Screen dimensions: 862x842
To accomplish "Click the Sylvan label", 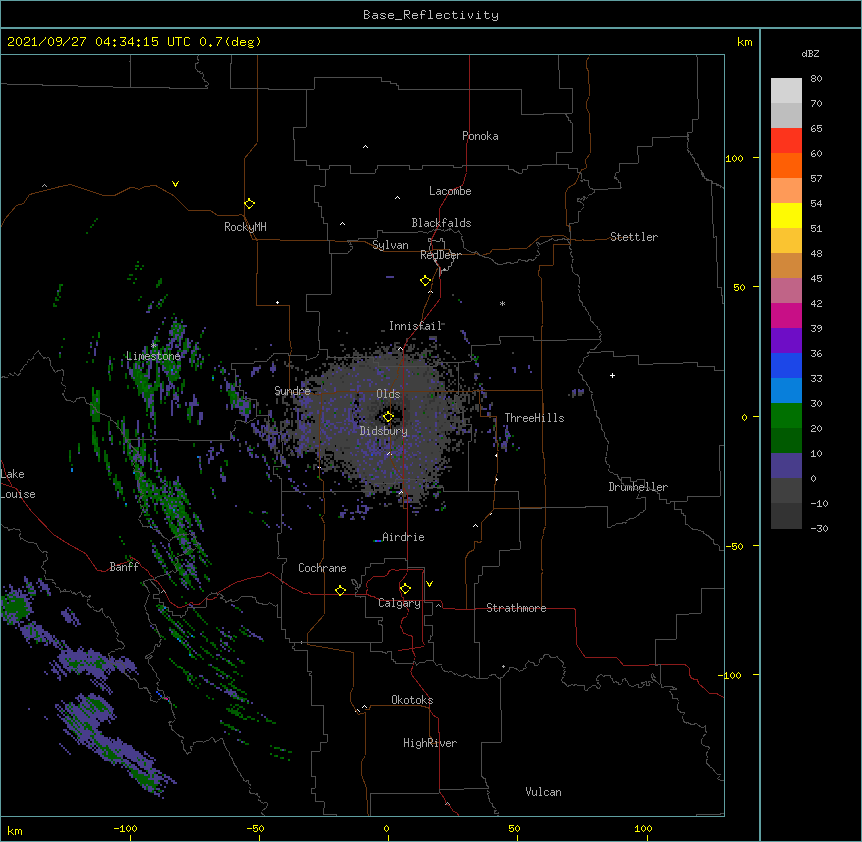I will pos(390,245).
